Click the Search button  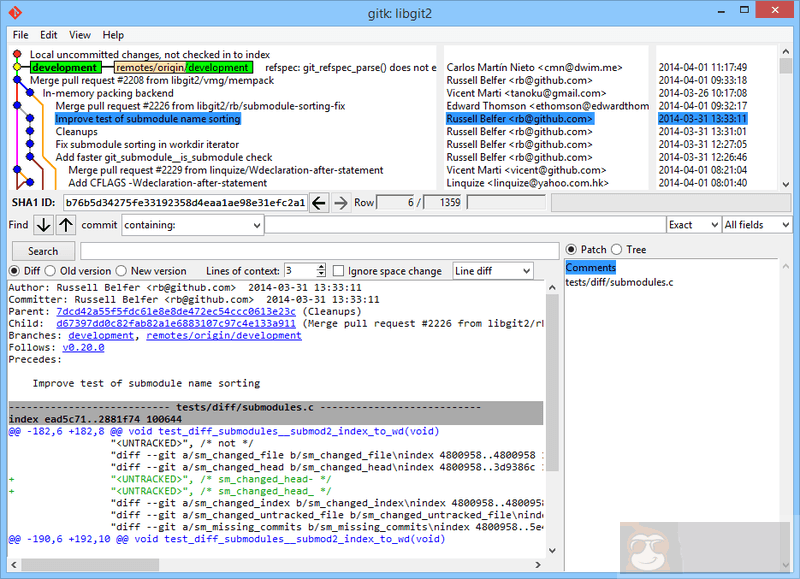42,251
